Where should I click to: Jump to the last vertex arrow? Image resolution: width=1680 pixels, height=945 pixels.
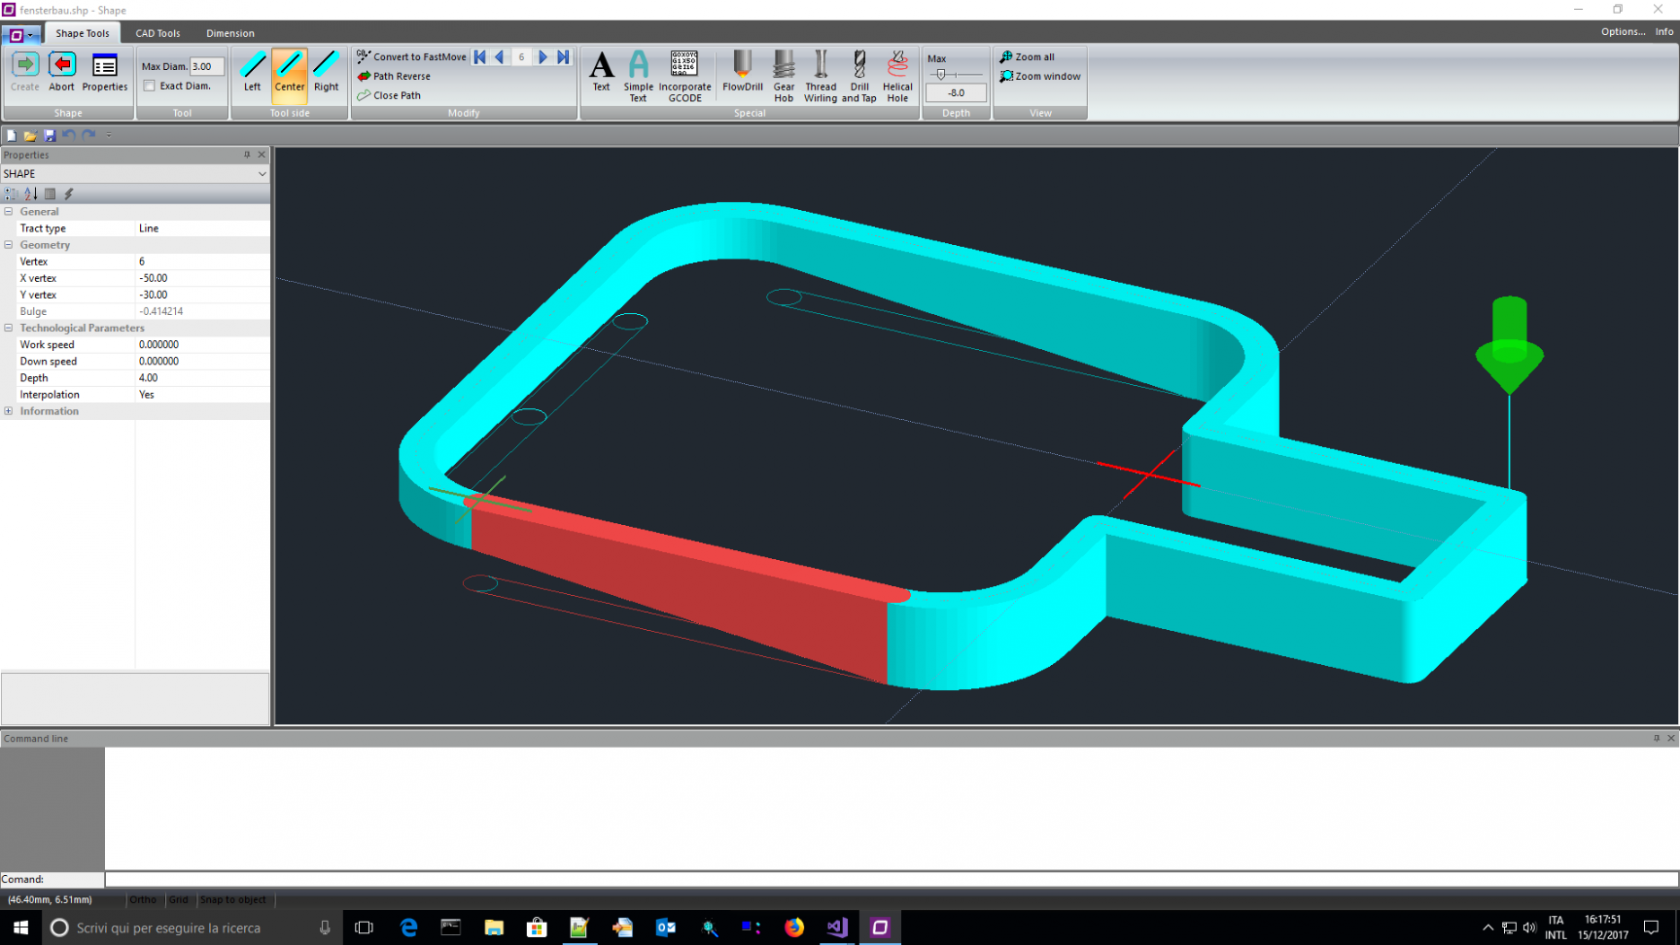563,57
